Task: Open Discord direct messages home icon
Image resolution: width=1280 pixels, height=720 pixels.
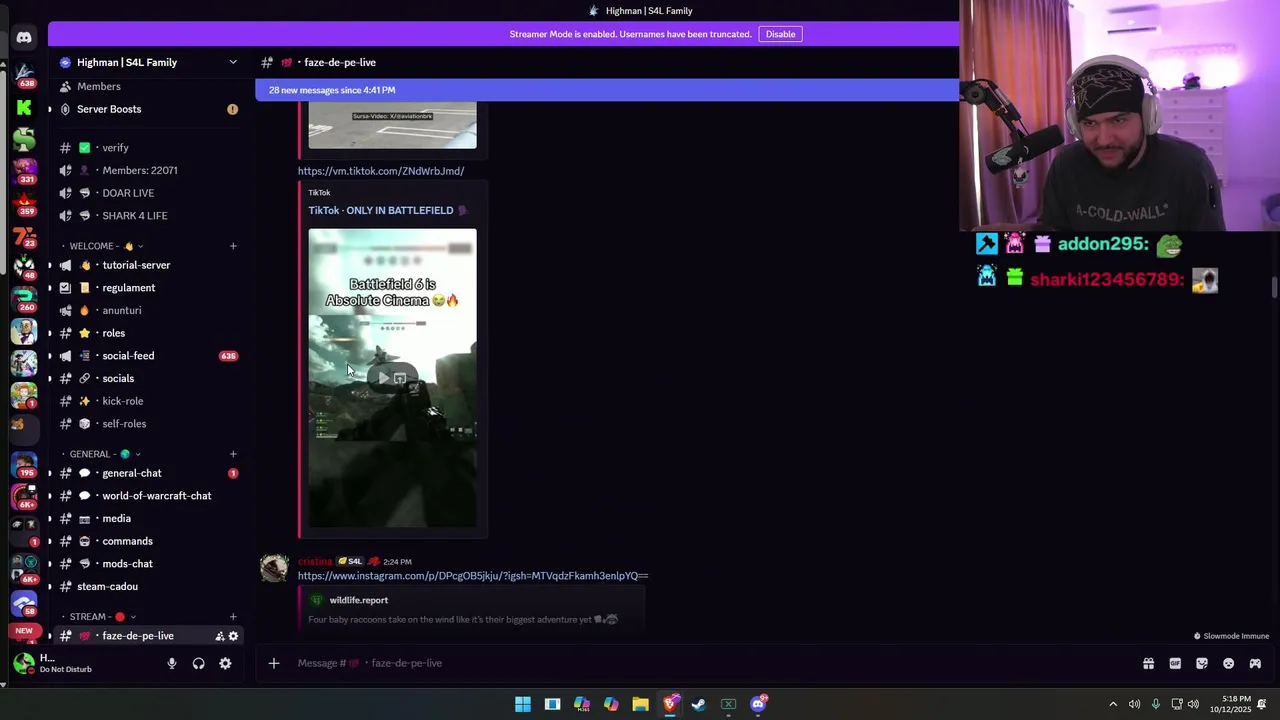Action: tap(24, 38)
